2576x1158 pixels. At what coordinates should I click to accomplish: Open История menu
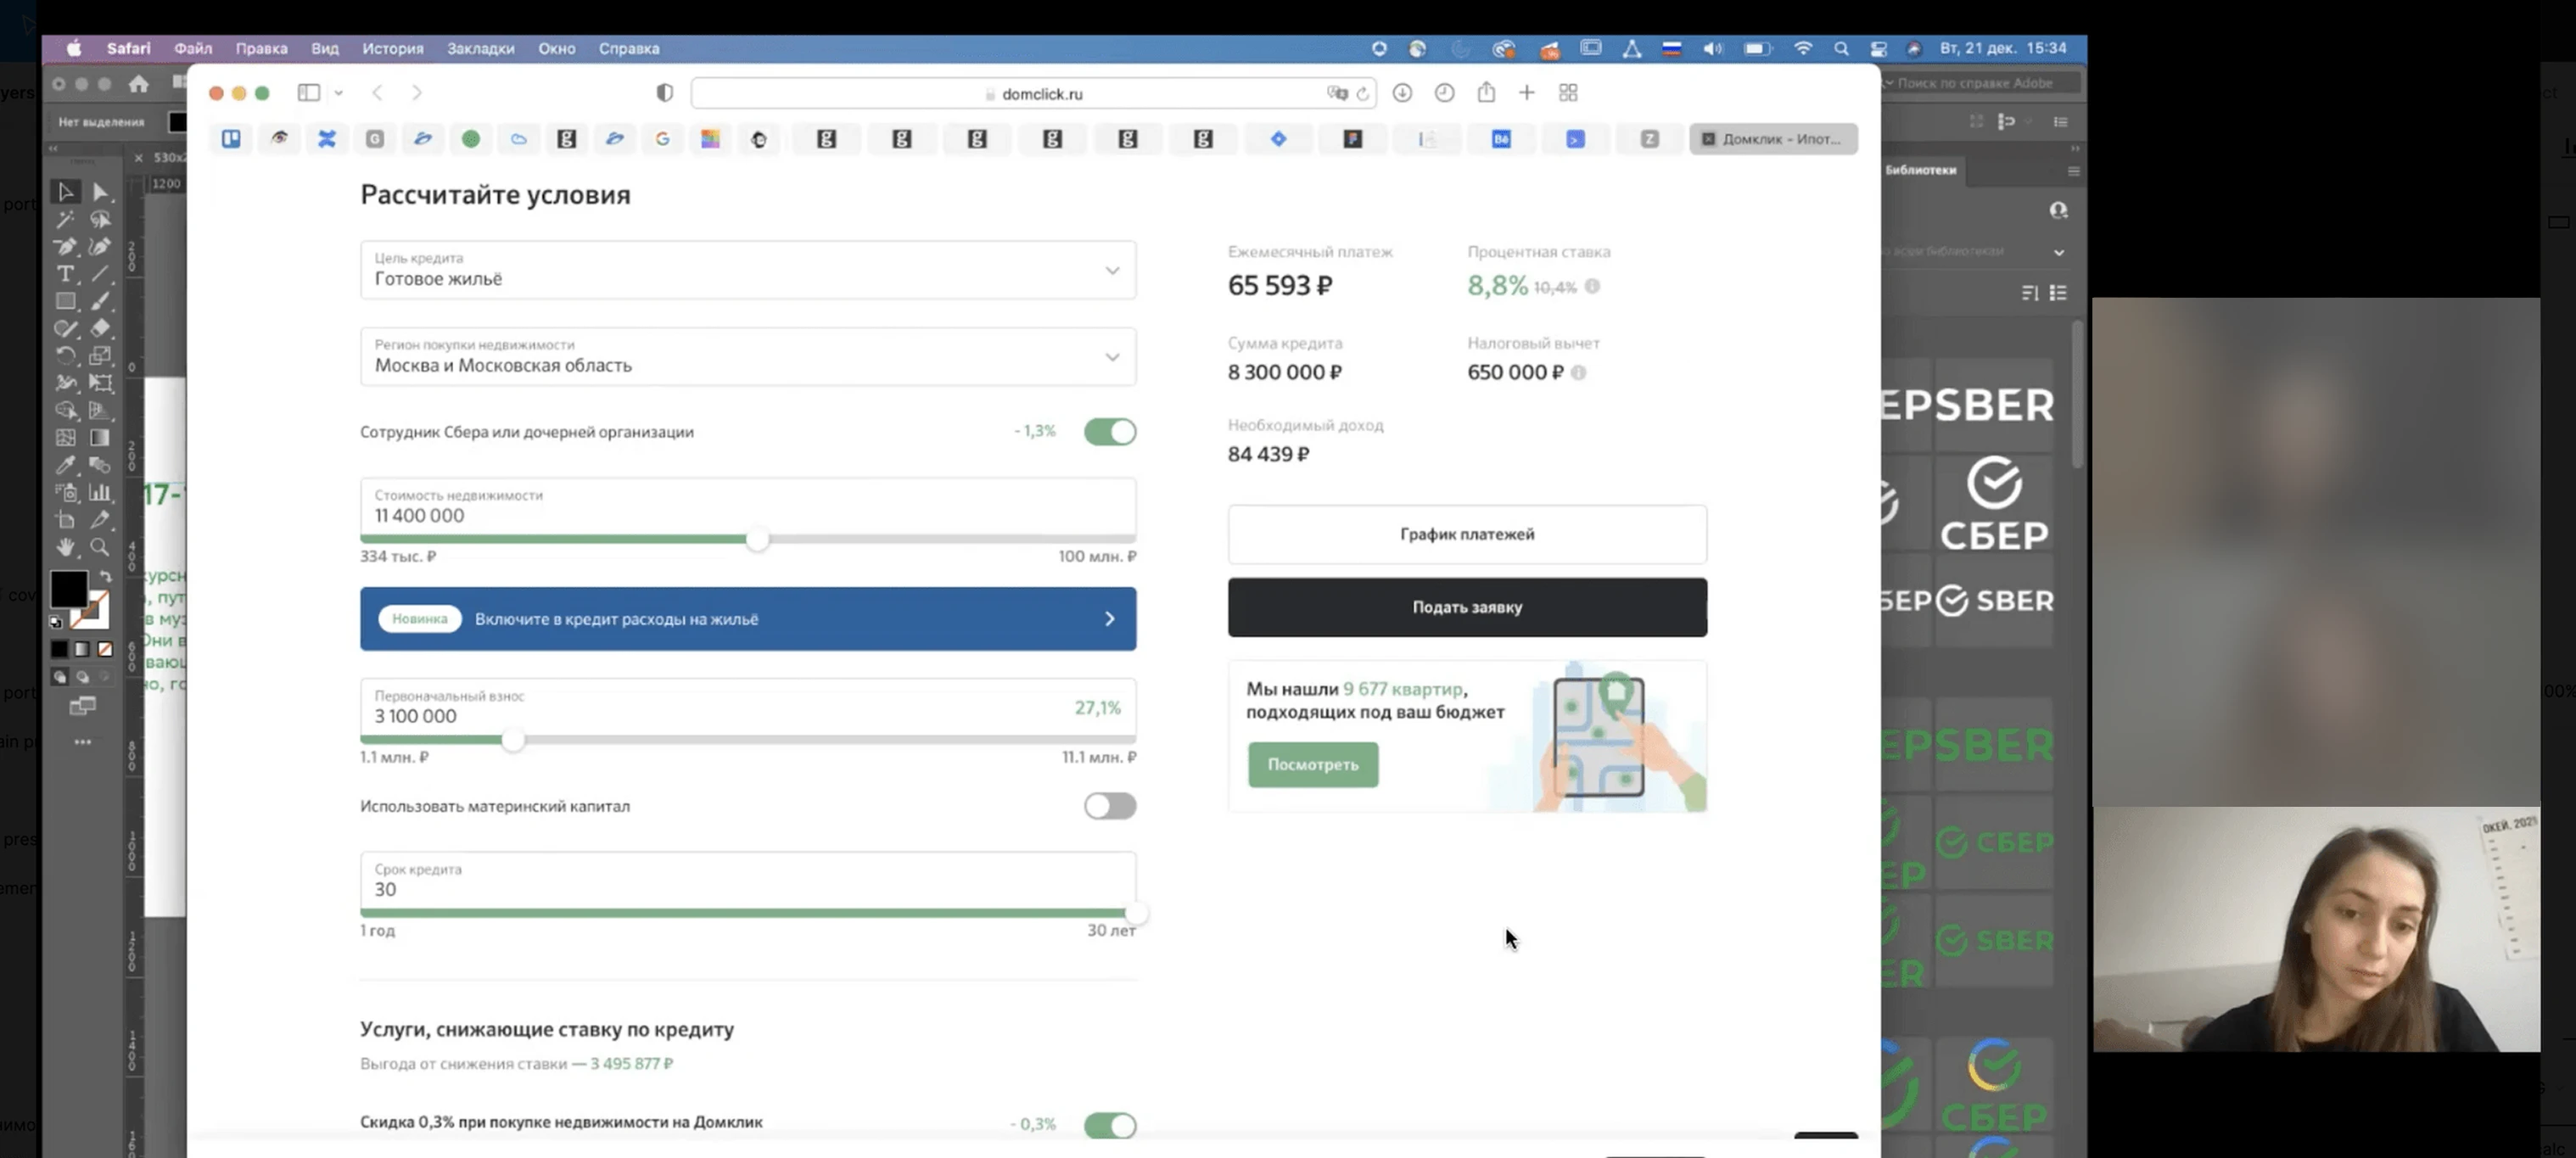click(393, 48)
